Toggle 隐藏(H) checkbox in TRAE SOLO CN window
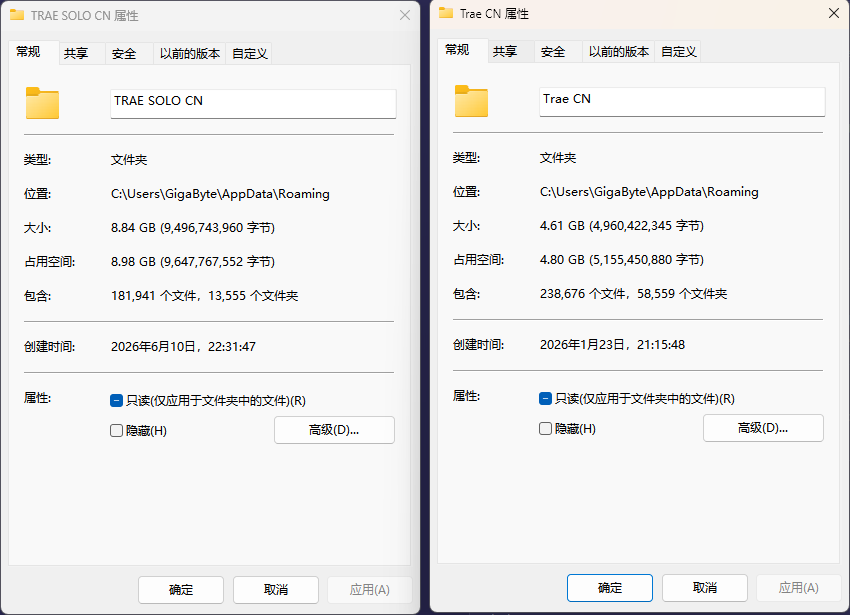This screenshot has height=615, width=850. (x=116, y=431)
